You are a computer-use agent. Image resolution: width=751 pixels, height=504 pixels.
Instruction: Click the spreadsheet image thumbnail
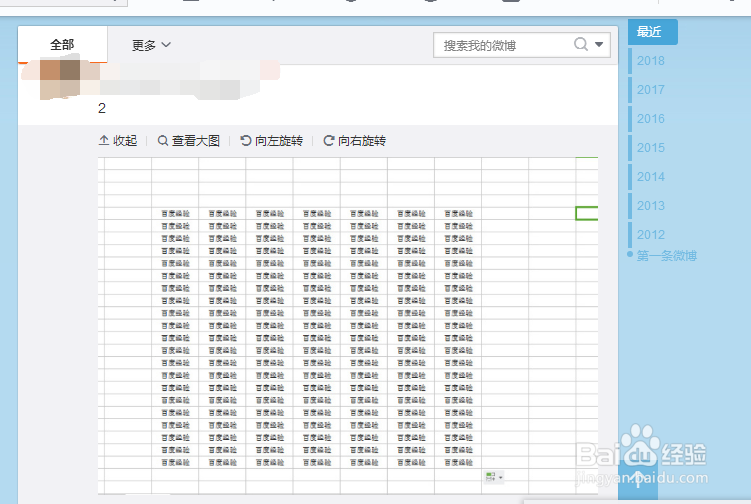pos(348,325)
